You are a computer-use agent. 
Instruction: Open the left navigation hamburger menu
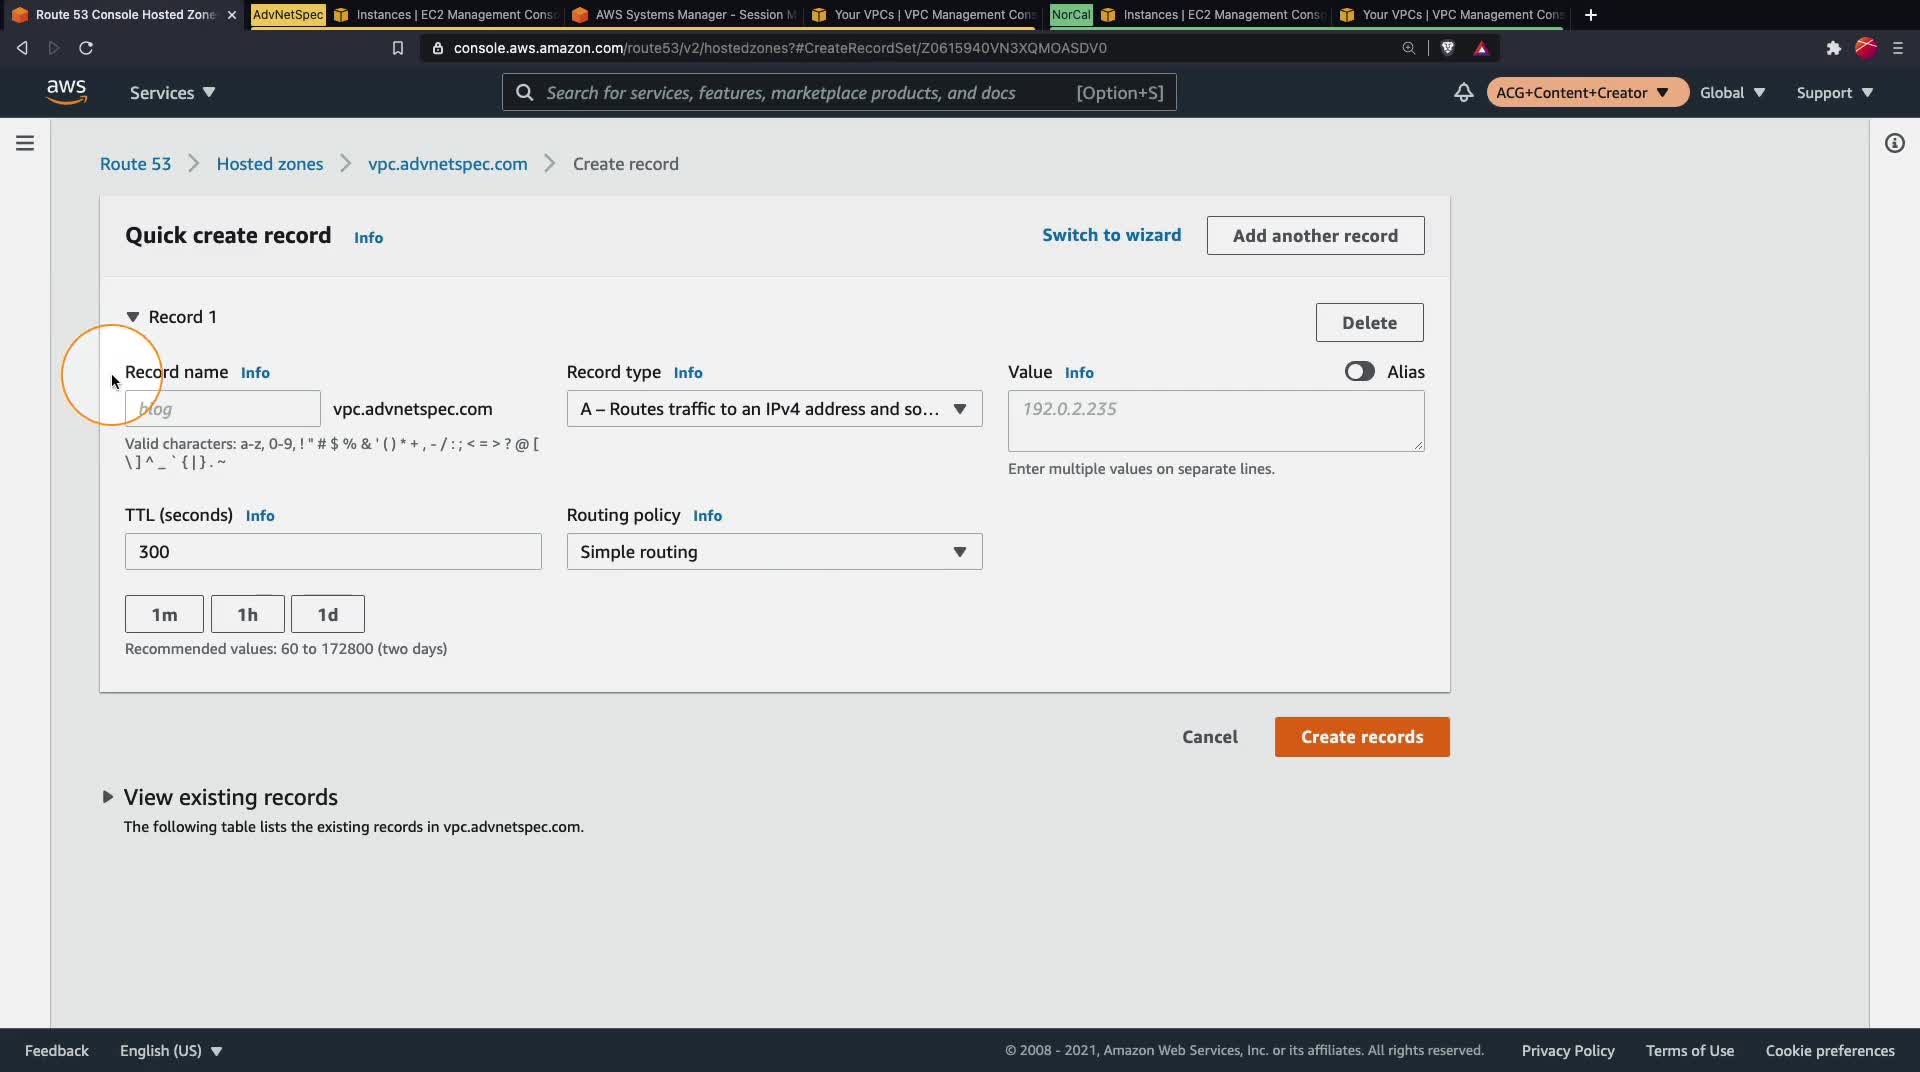tap(25, 143)
